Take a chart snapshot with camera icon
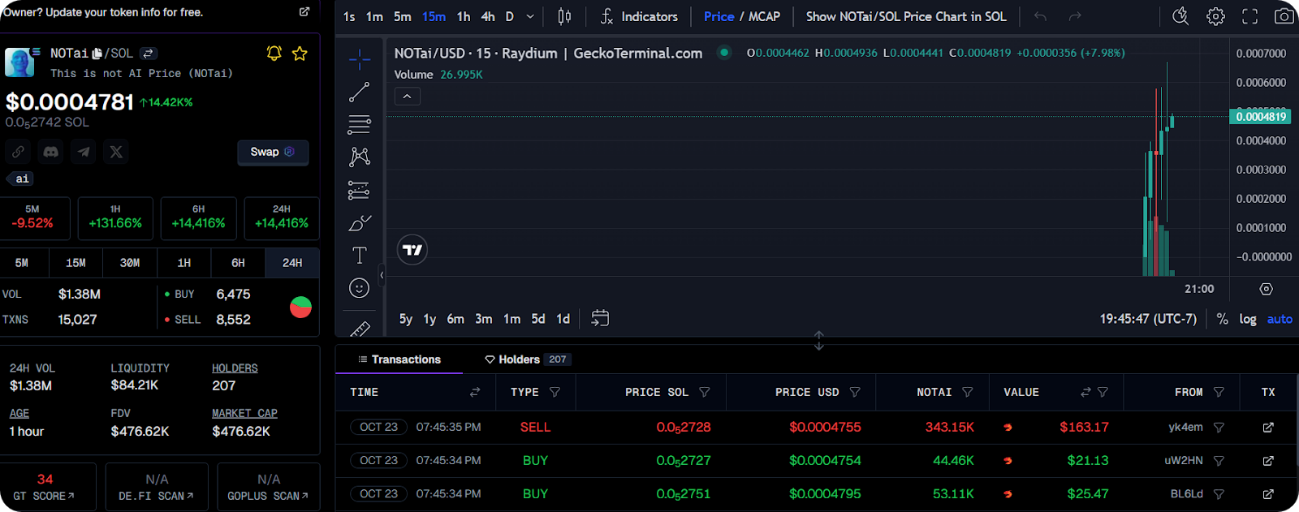This screenshot has height=512, width=1299. [1284, 16]
